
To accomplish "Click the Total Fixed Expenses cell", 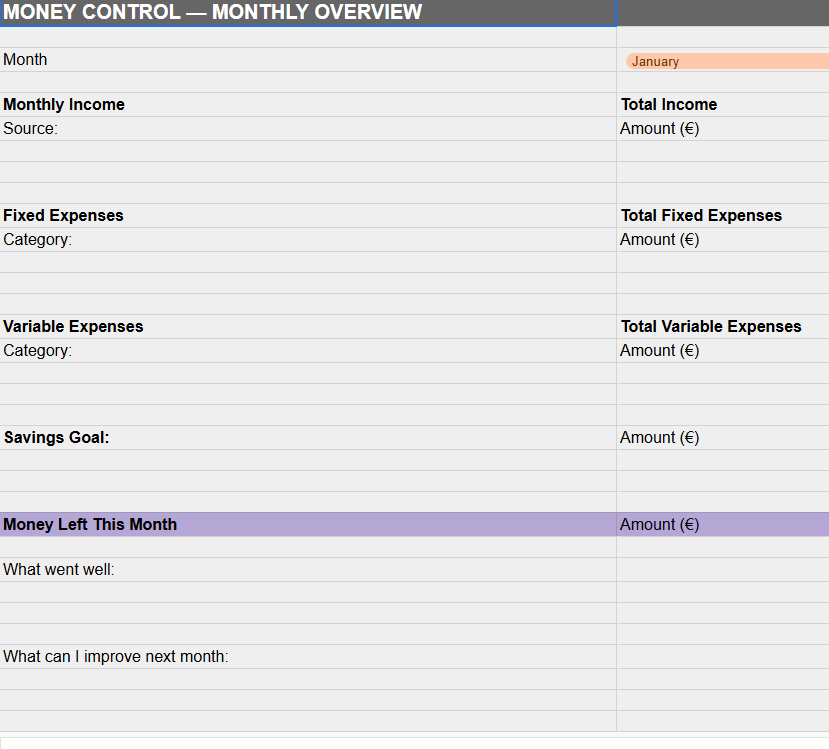I will pos(722,216).
